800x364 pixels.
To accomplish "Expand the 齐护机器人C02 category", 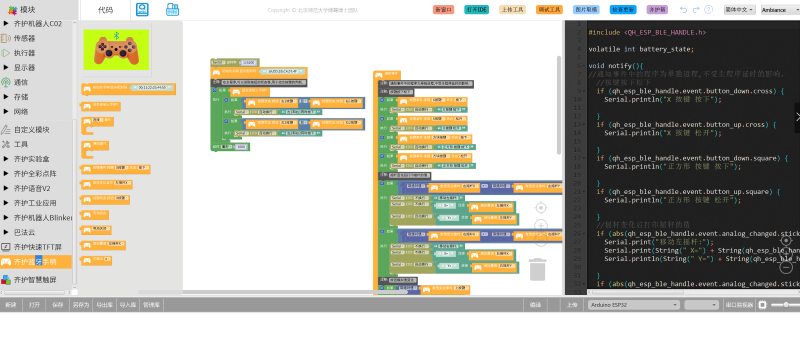I will (x=36, y=23).
